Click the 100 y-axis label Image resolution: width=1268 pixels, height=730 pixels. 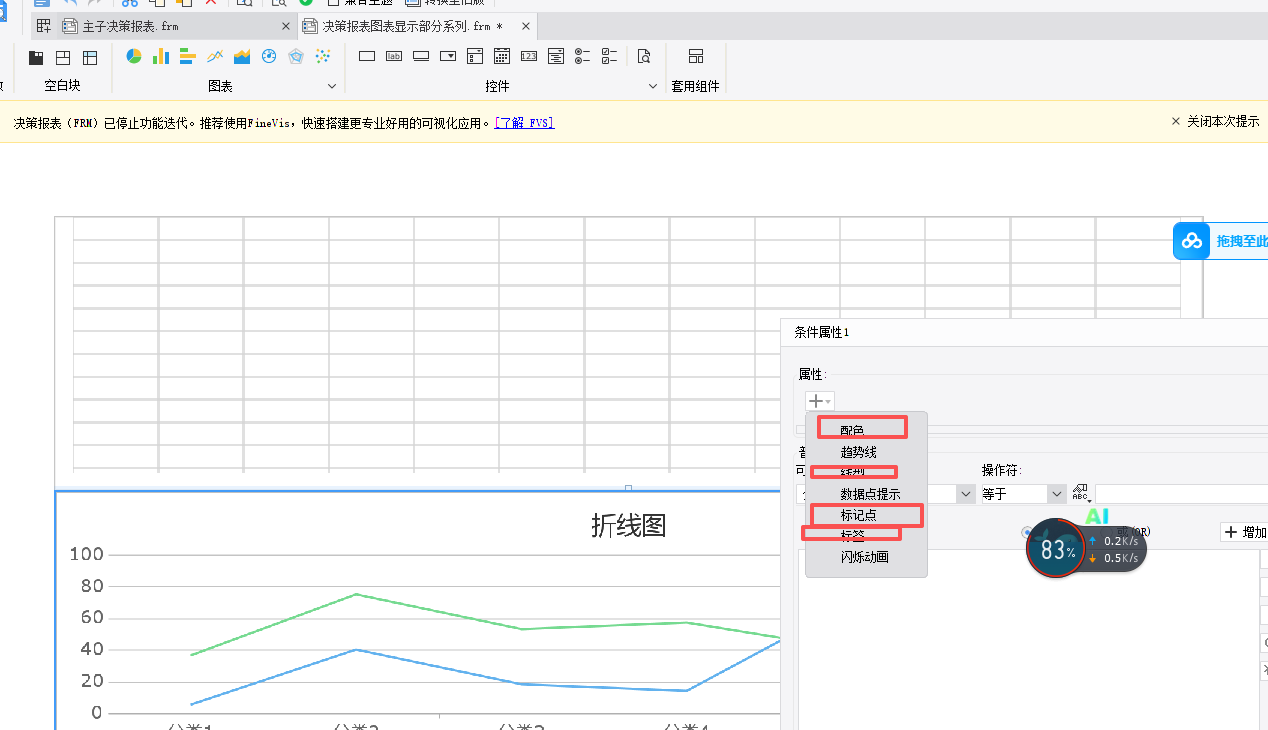(x=85, y=554)
